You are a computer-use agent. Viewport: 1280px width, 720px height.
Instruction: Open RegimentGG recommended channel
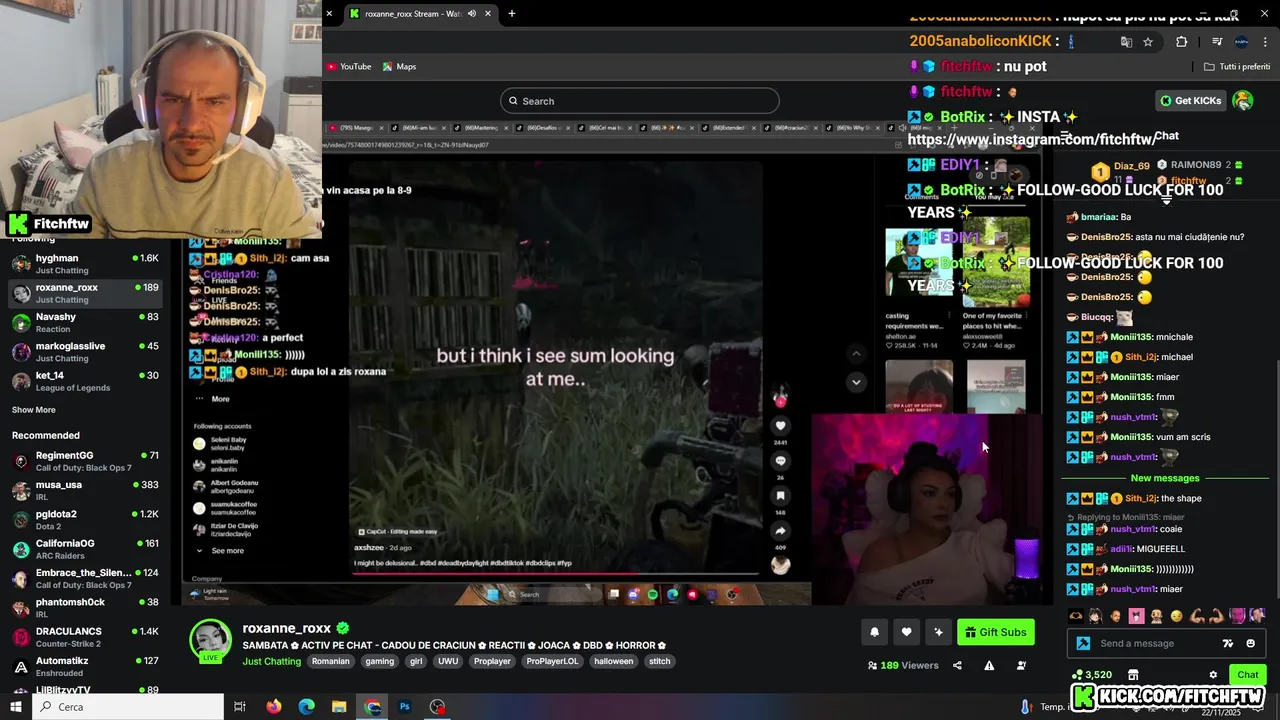click(x=85, y=461)
